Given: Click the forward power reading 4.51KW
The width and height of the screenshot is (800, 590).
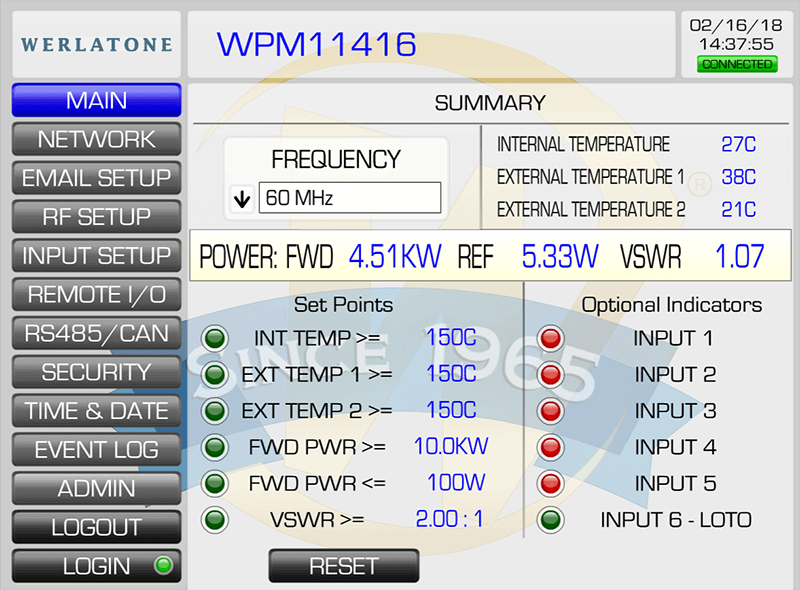Looking at the screenshot, I should click(x=395, y=256).
